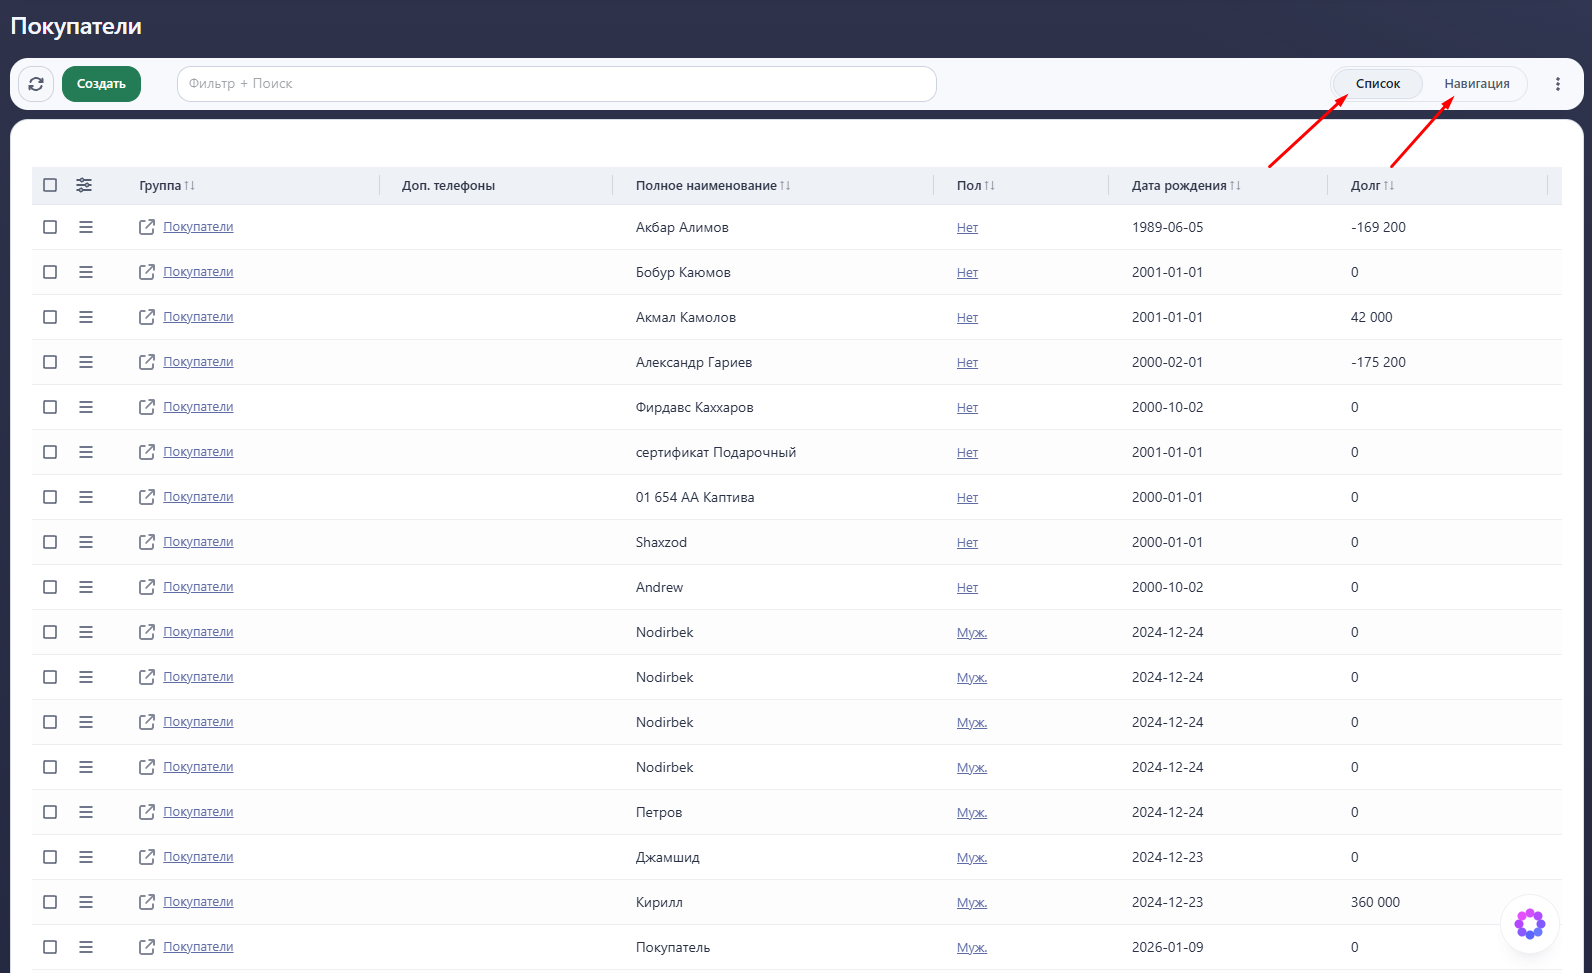Sort by Полное наименование column
Image resolution: width=1592 pixels, height=973 pixels.
point(713,186)
